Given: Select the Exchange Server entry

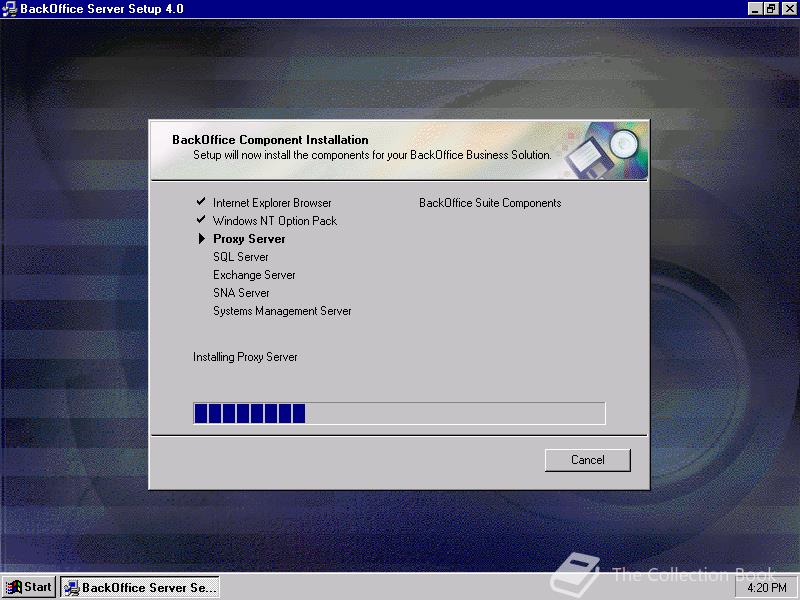Looking at the screenshot, I should [254, 275].
